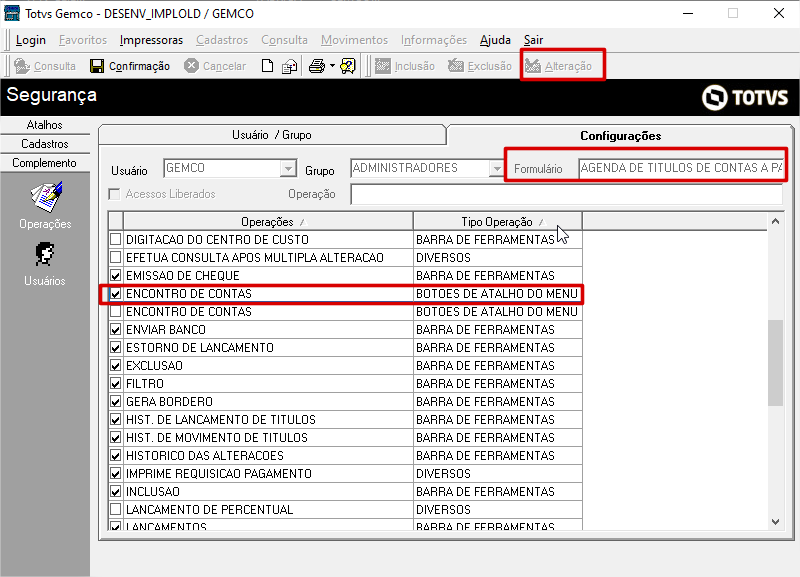Check LANCAMENTO DE PERCENTUAL checkbox
This screenshot has width=800, height=577.
116,510
